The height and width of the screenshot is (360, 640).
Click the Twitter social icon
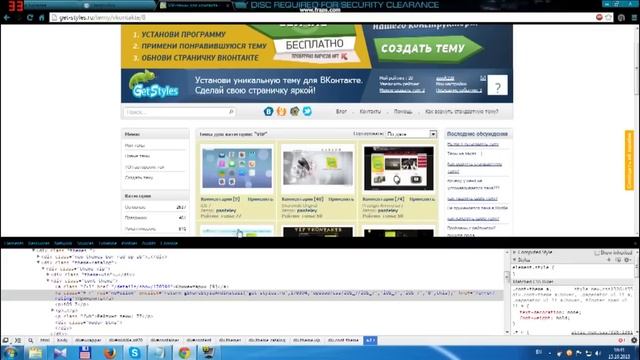click(307, 111)
